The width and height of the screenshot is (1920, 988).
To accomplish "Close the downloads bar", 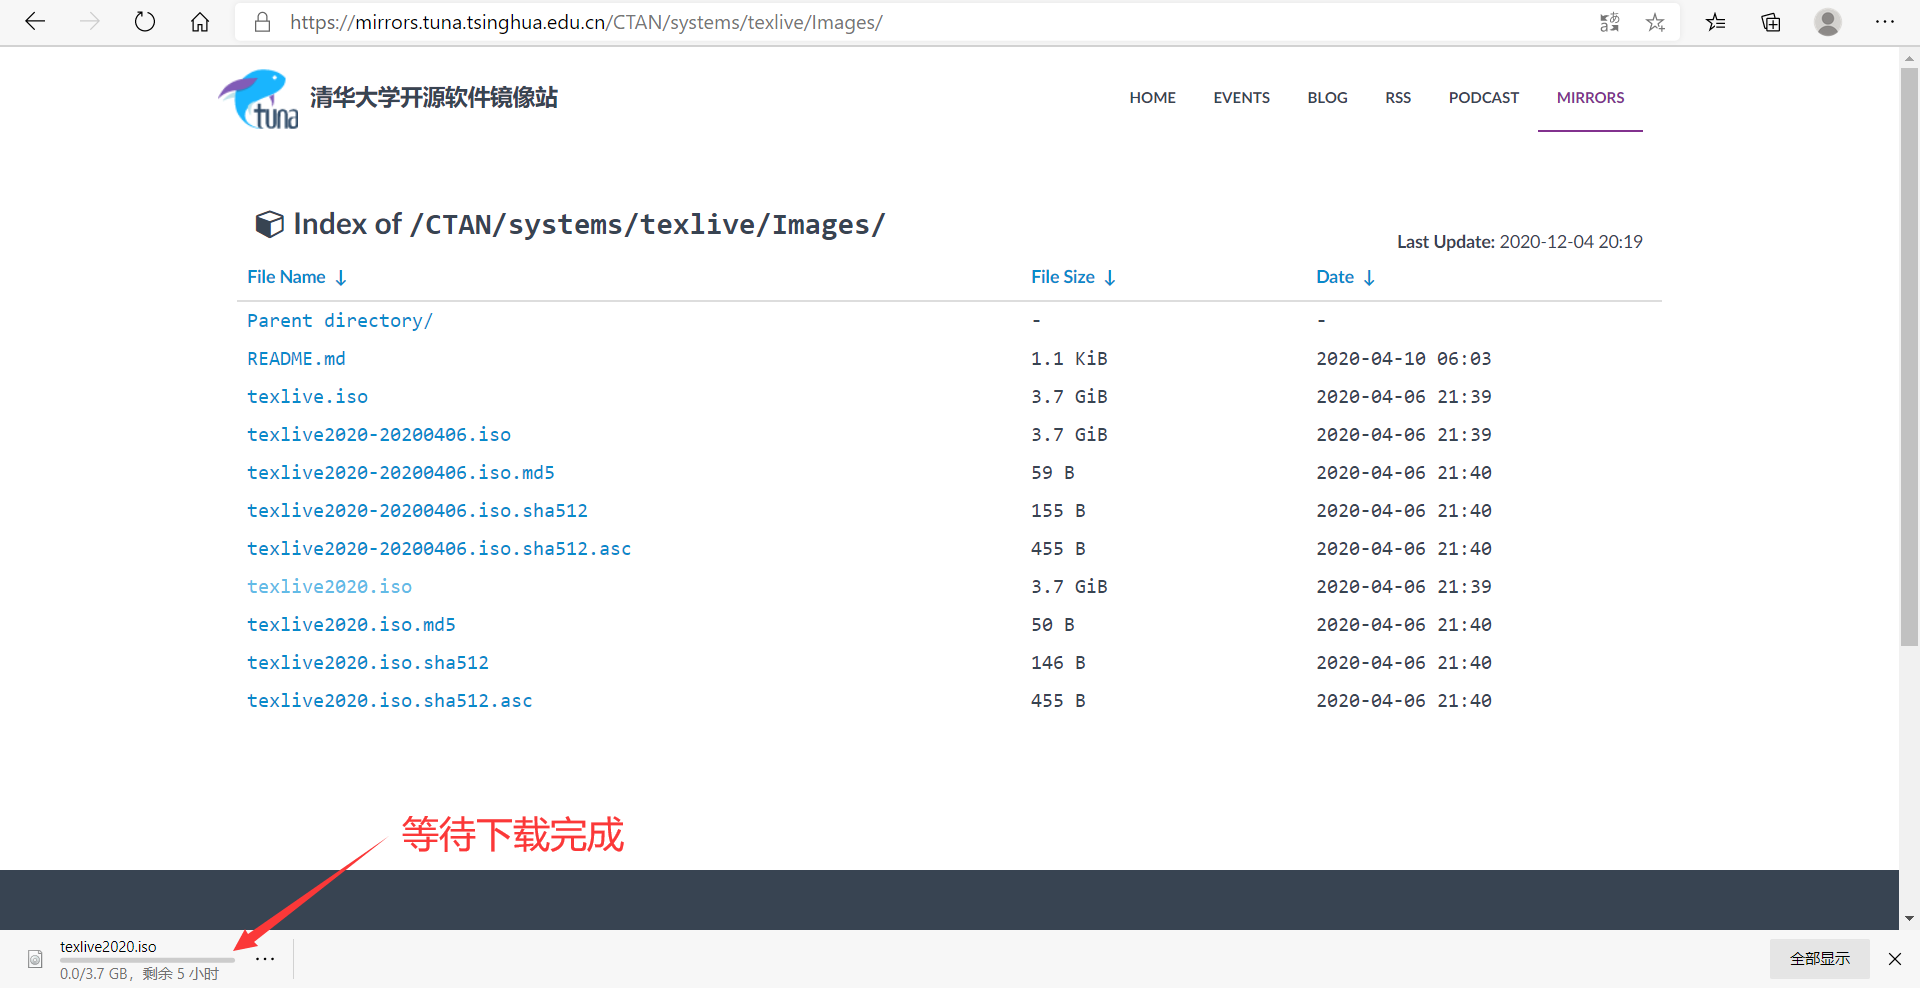I will click(x=1895, y=959).
